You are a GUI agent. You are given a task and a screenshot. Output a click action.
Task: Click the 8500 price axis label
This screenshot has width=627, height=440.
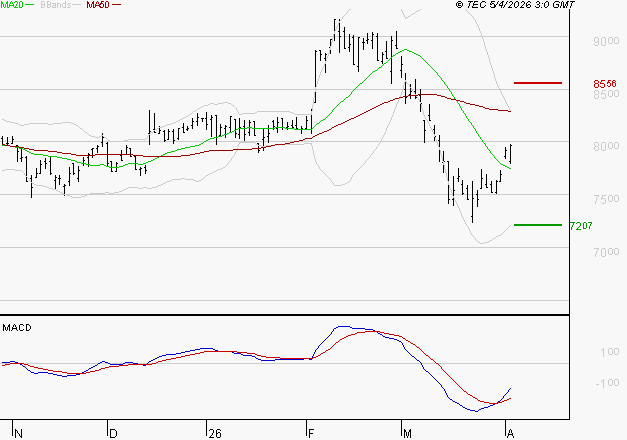point(606,94)
